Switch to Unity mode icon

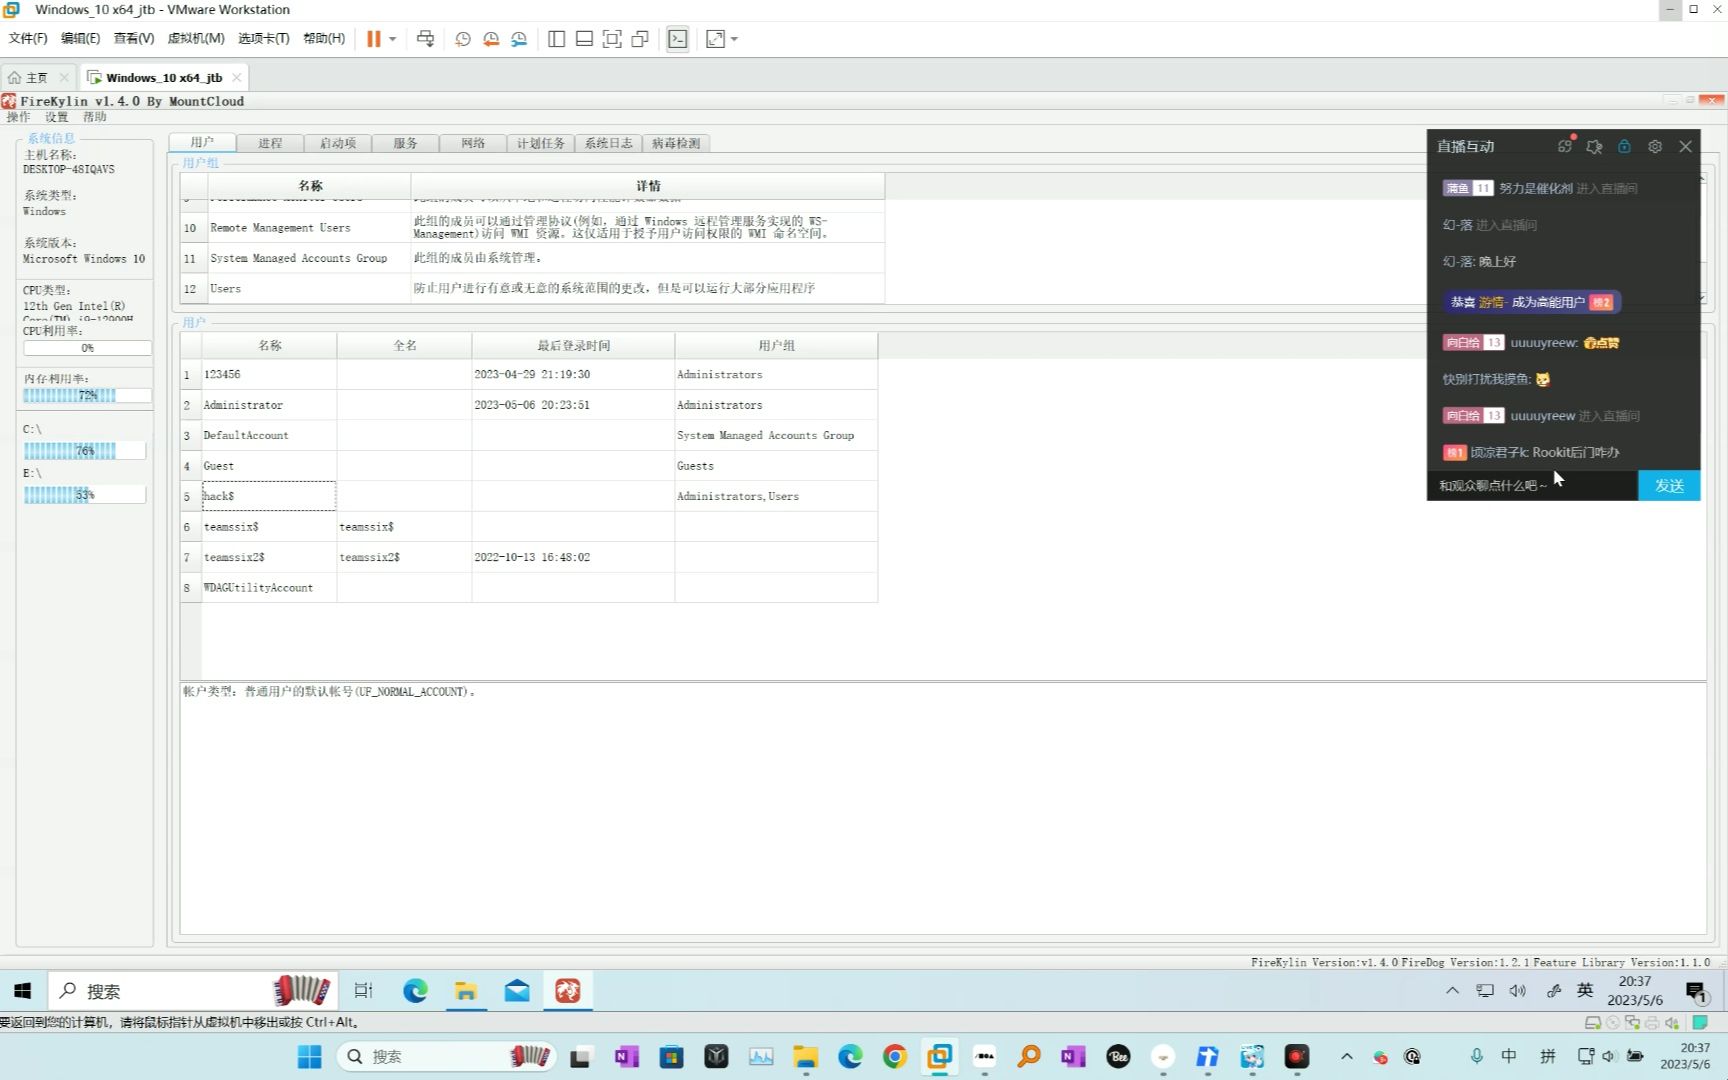pyautogui.click(x=640, y=39)
